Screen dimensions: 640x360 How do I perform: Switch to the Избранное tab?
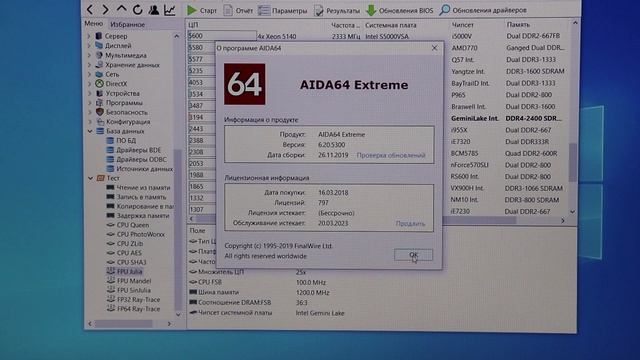[127, 24]
